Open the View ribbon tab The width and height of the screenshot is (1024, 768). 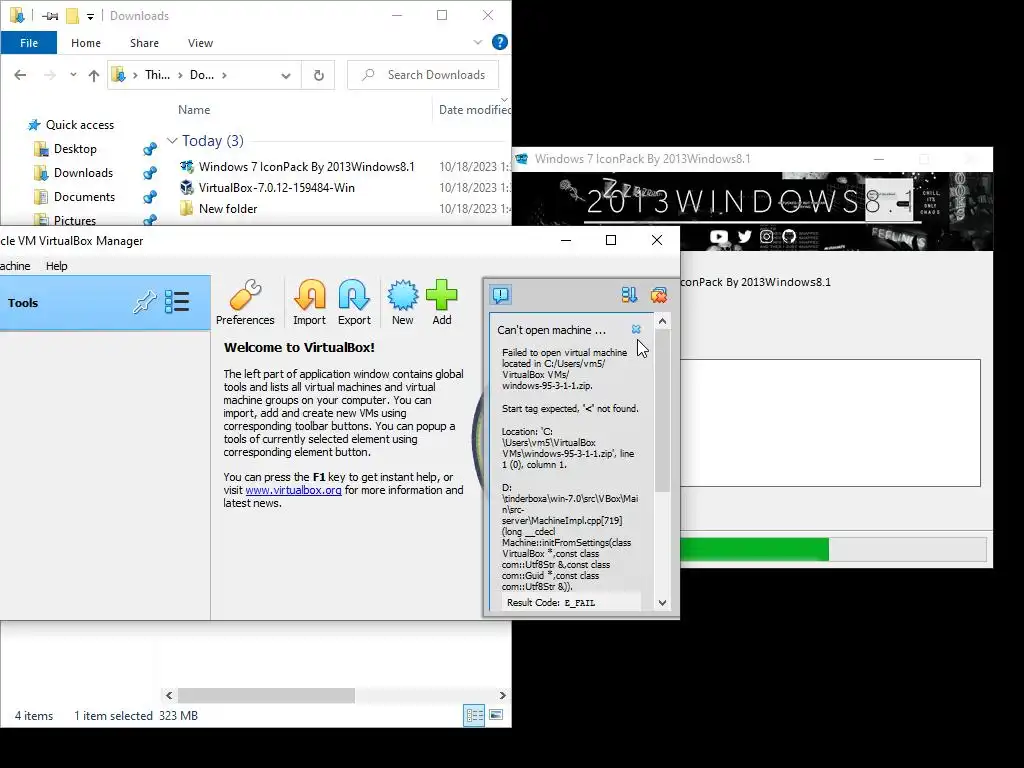pyautogui.click(x=200, y=42)
